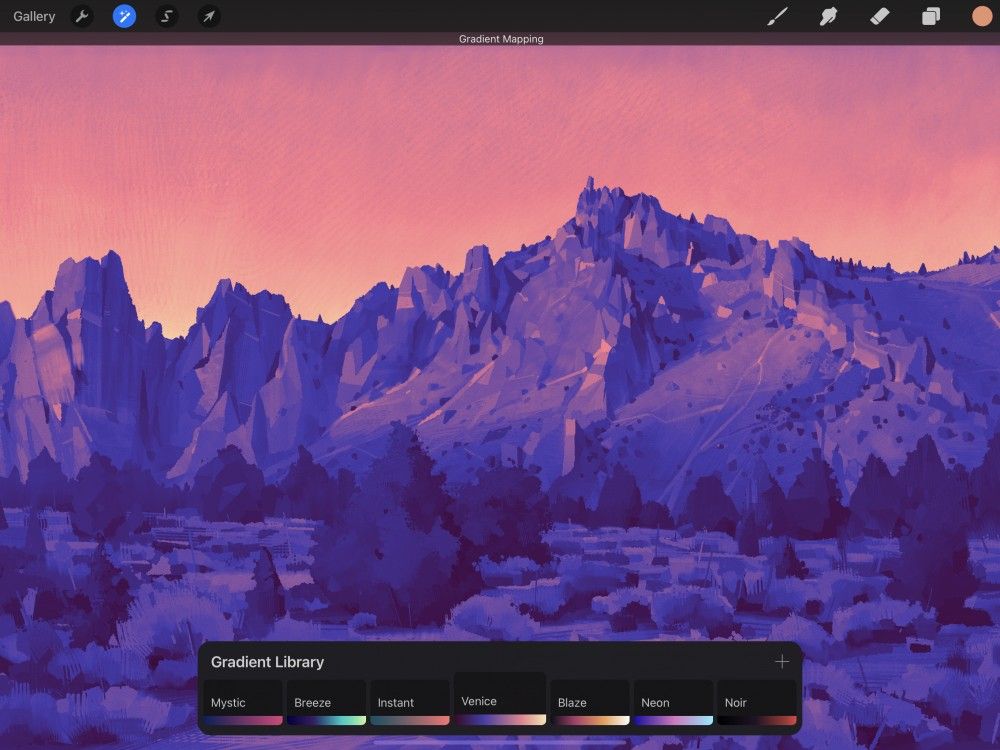Add a new gradient with the plus button

[782, 662]
